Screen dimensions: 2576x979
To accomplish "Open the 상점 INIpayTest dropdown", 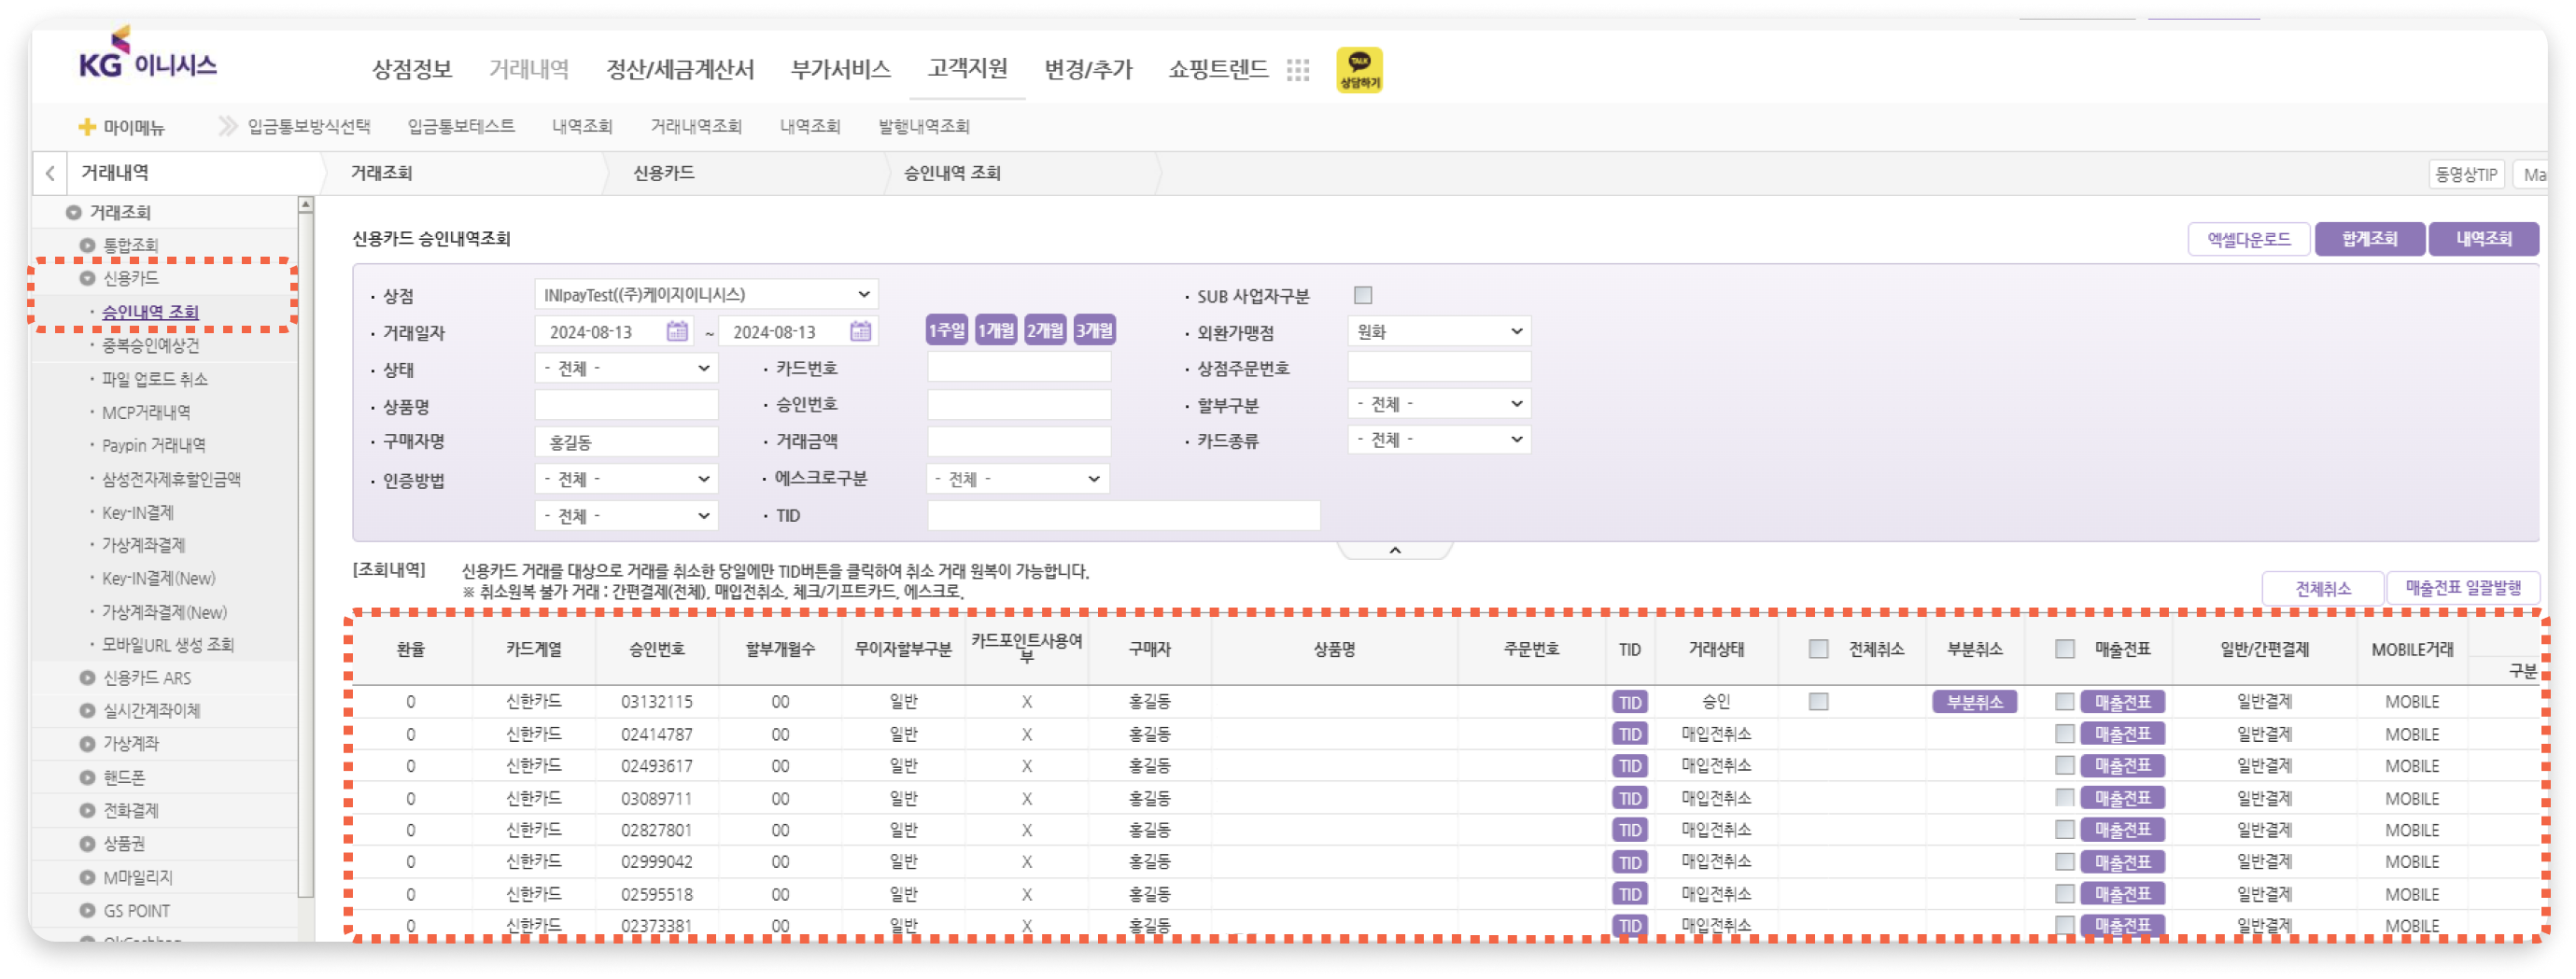I will point(706,294).
